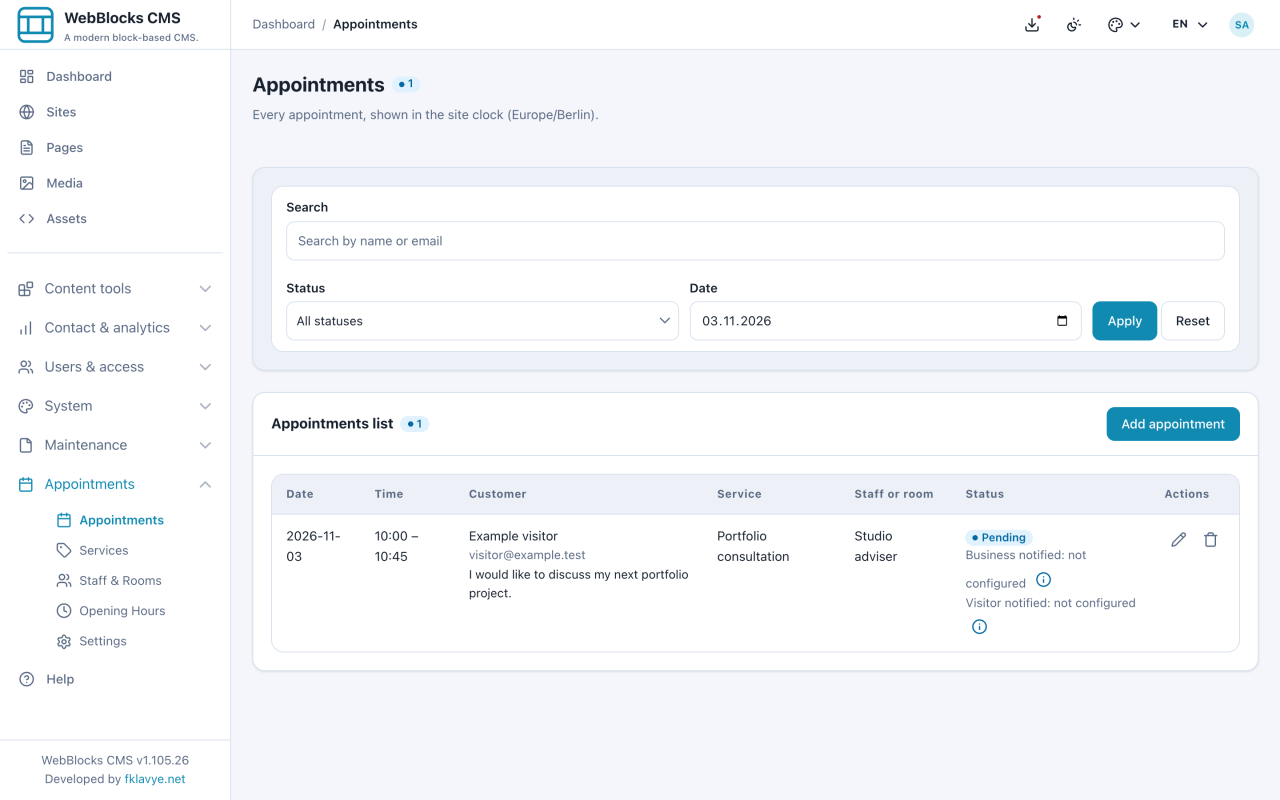Image resolution: width=1280 pixels, height=800 pixels.
Task: Click the Add appointment button
Action: 1173,424
